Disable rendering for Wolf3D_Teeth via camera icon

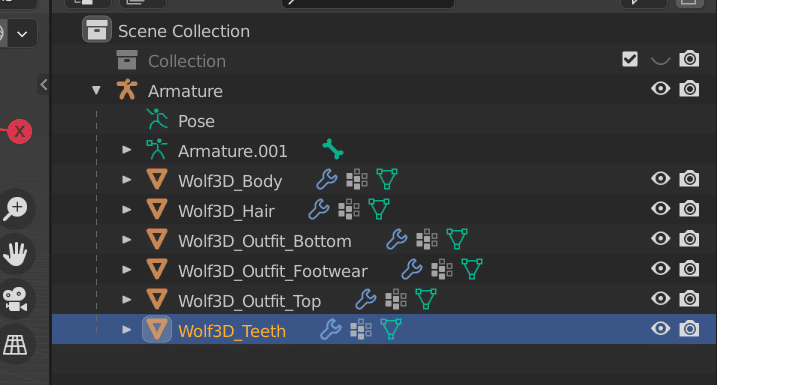689,329
